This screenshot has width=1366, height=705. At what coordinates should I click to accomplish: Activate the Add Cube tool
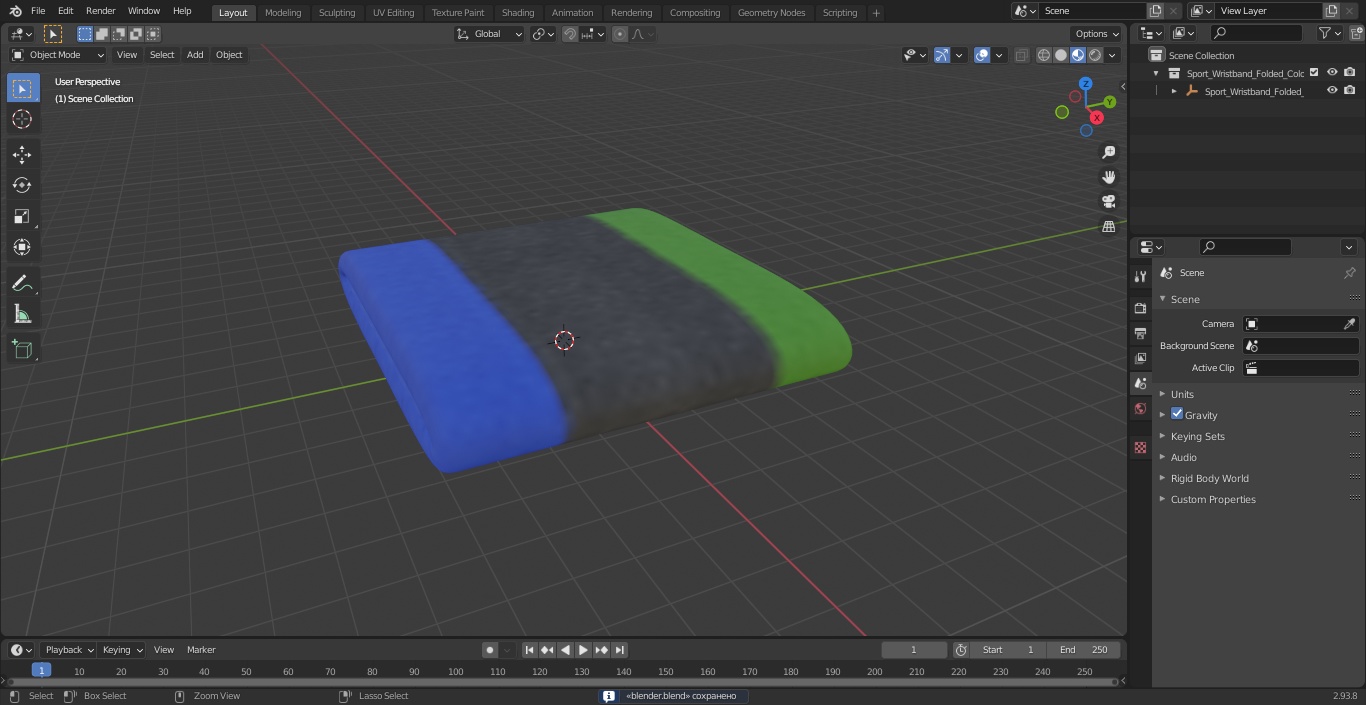pyautogui.click(x=22, y=349)
